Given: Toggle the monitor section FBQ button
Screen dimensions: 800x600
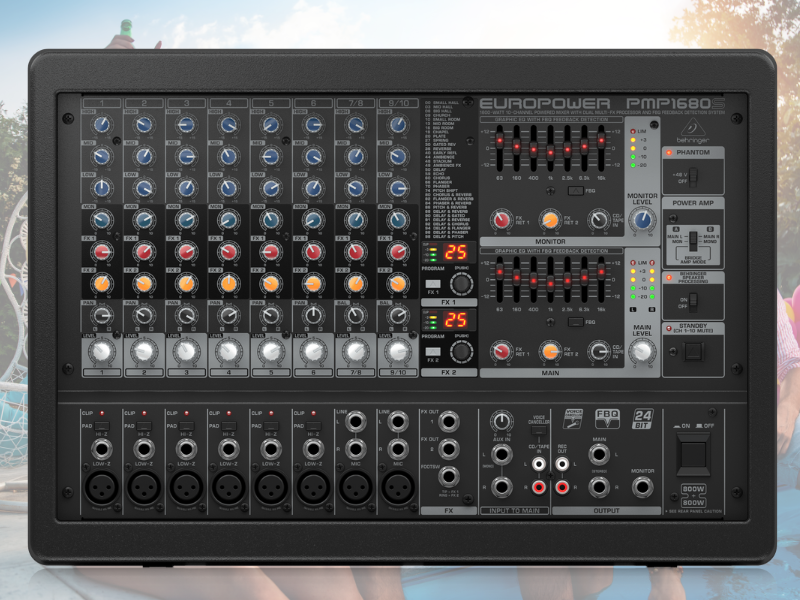Looking at the screenshot, I should coord(576,191).
